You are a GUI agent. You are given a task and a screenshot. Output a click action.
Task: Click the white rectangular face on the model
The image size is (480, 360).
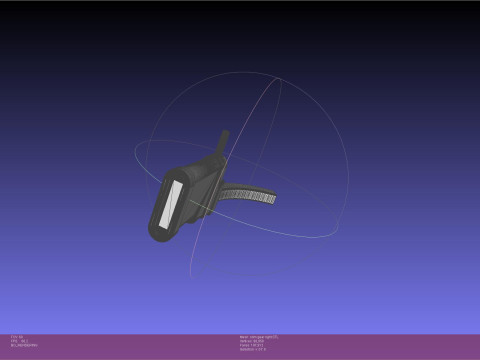pos(170,205)
